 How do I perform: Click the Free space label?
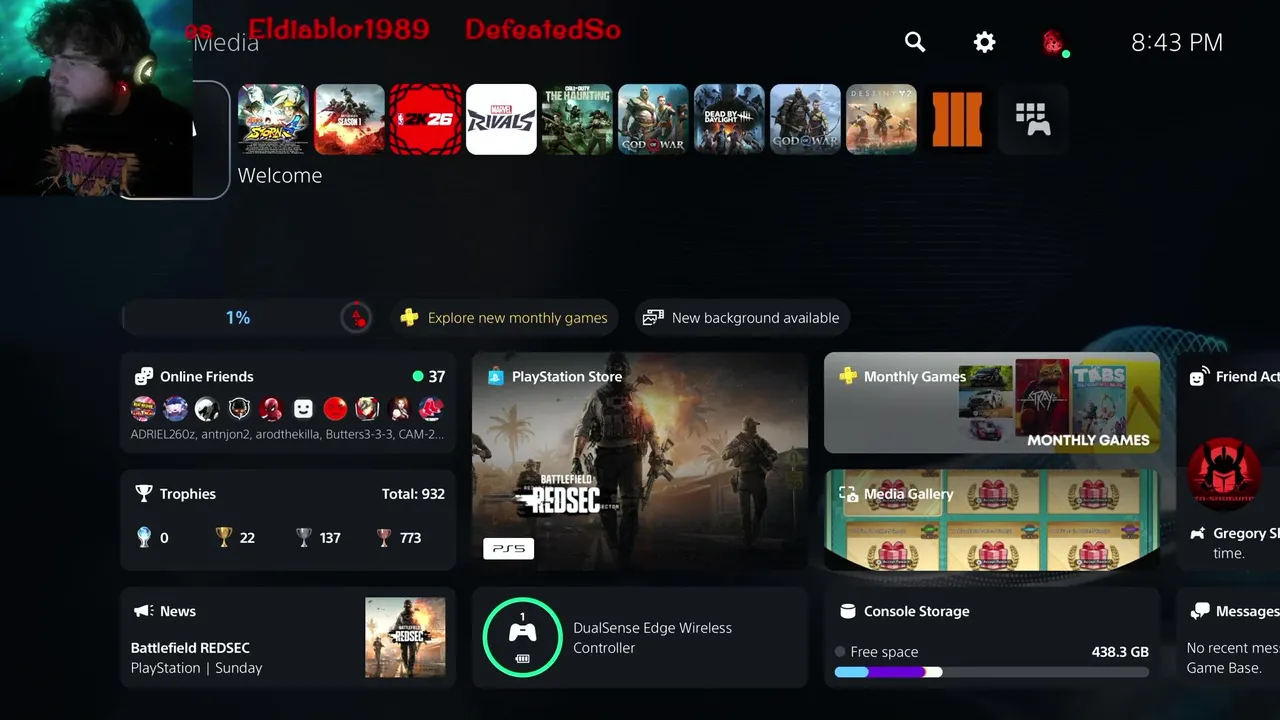(884, 652)
